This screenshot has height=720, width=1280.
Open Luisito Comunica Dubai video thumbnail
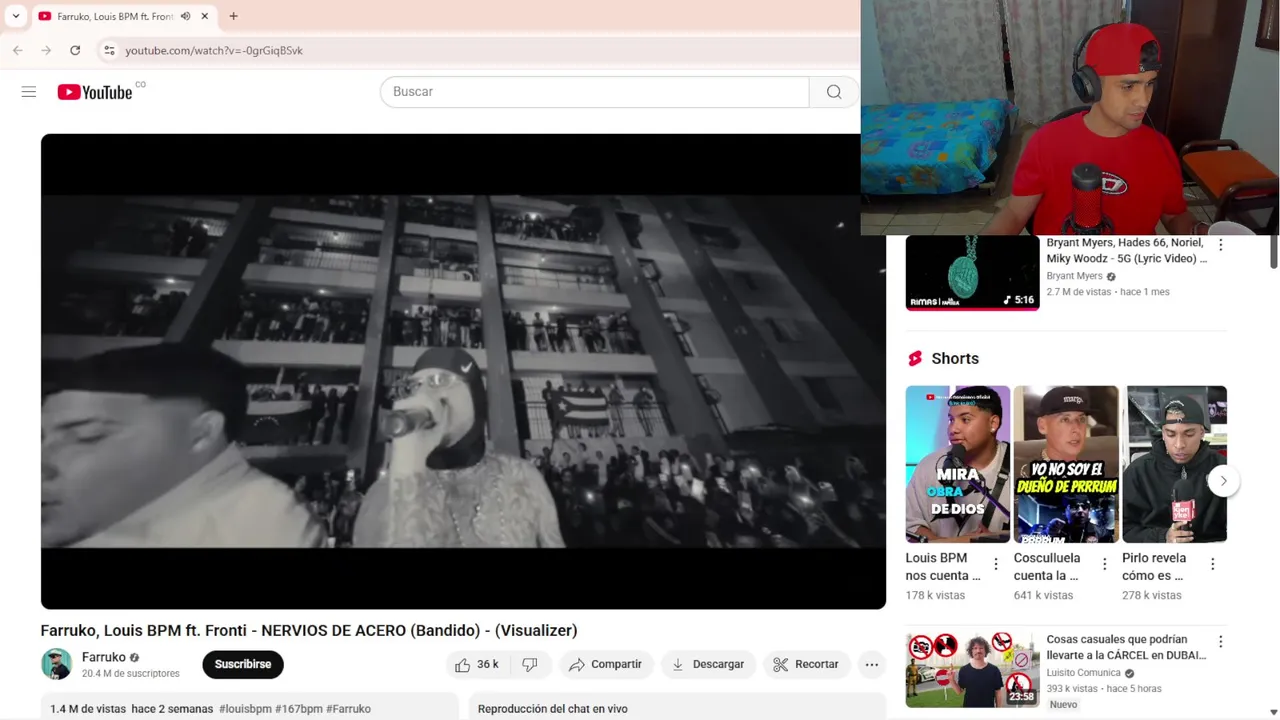(x=972, y=669)
